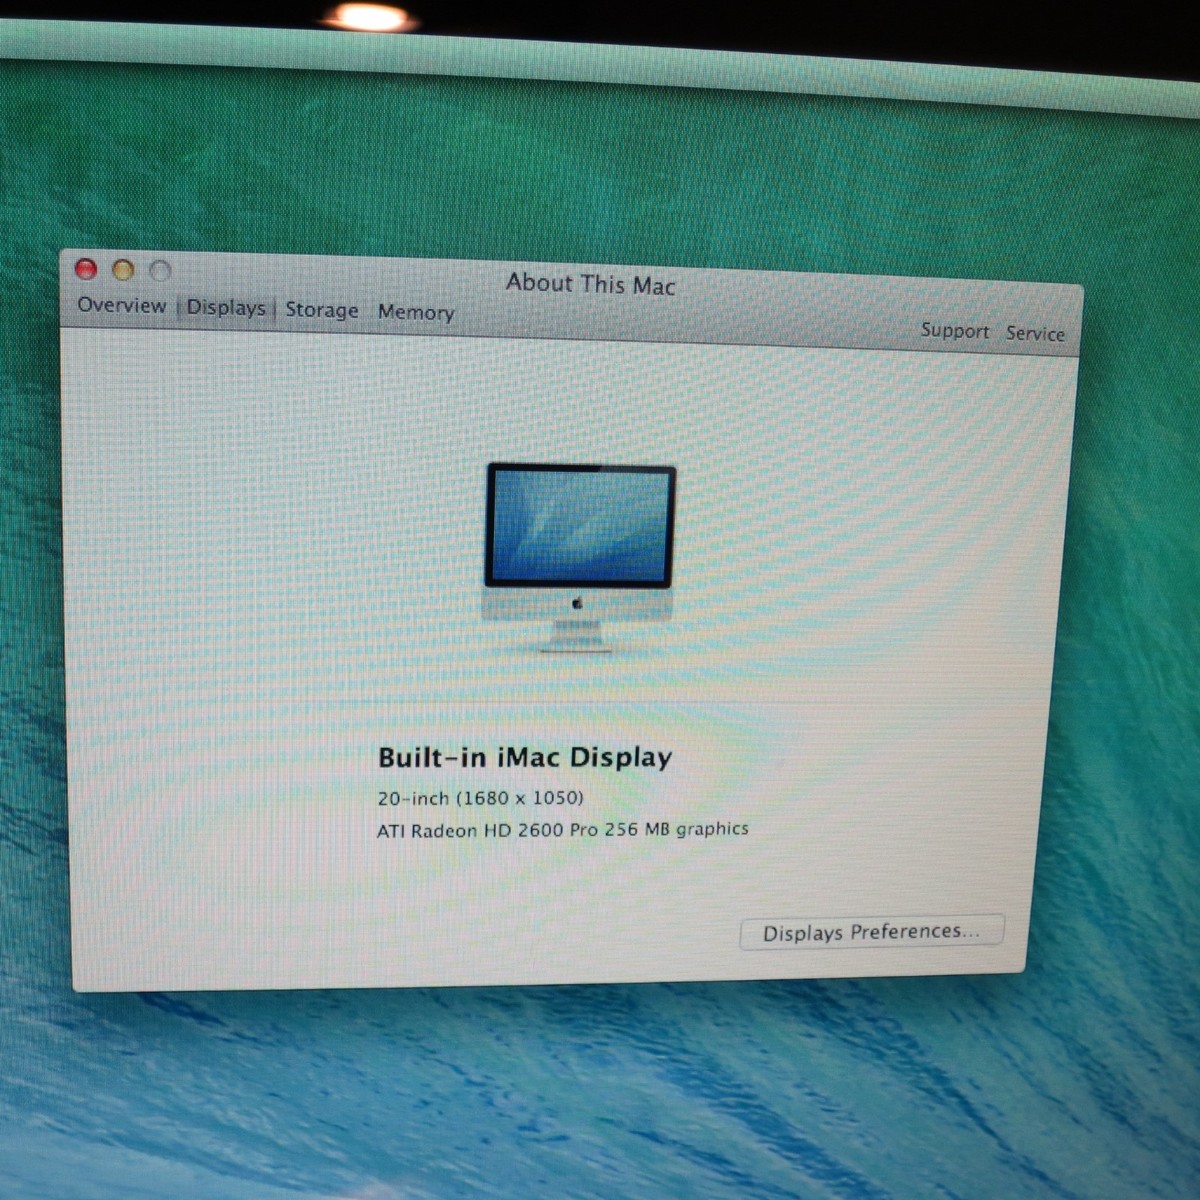Click the Service link

coord(1034,333)
